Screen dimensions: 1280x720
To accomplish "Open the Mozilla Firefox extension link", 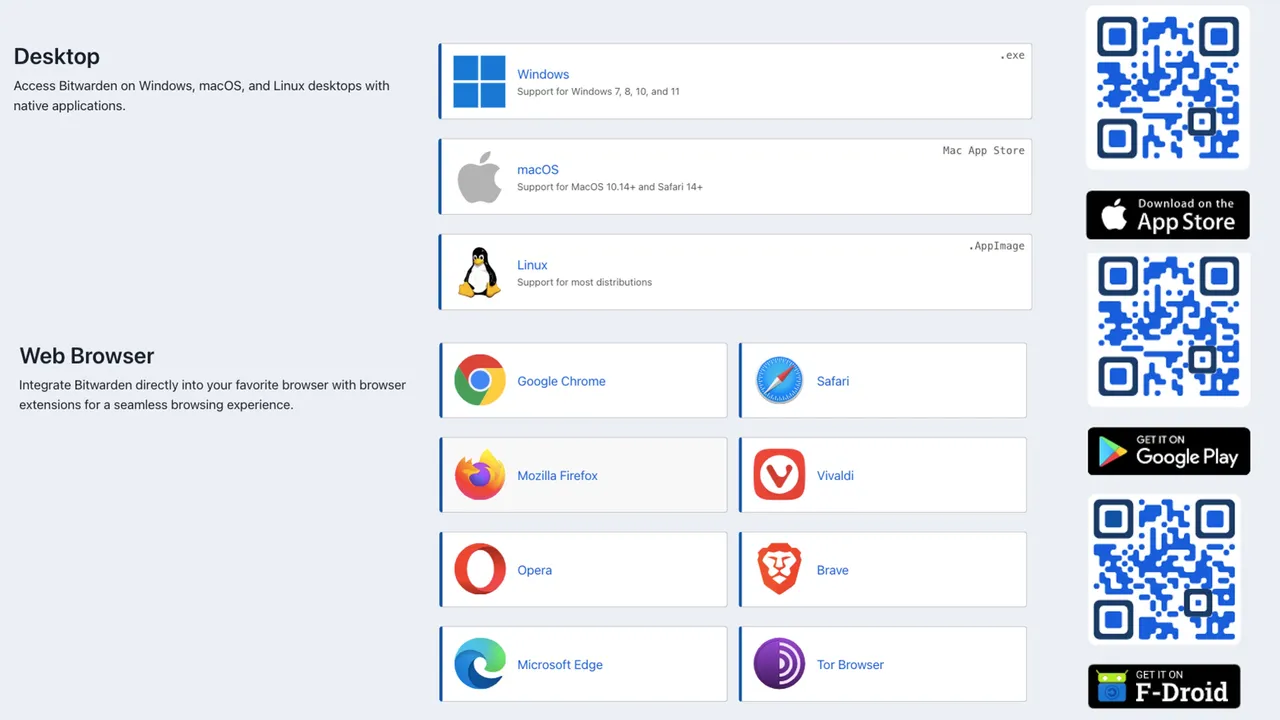I will coord(557,476).
